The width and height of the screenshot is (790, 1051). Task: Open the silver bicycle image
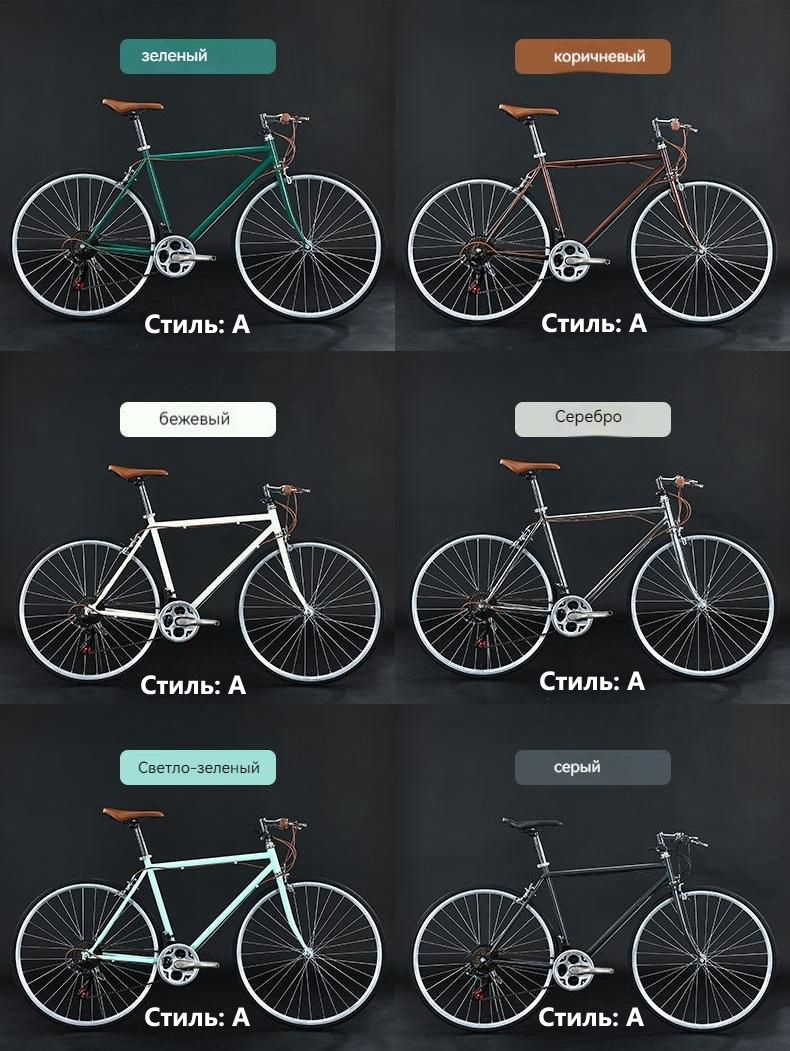coord(592,568)
